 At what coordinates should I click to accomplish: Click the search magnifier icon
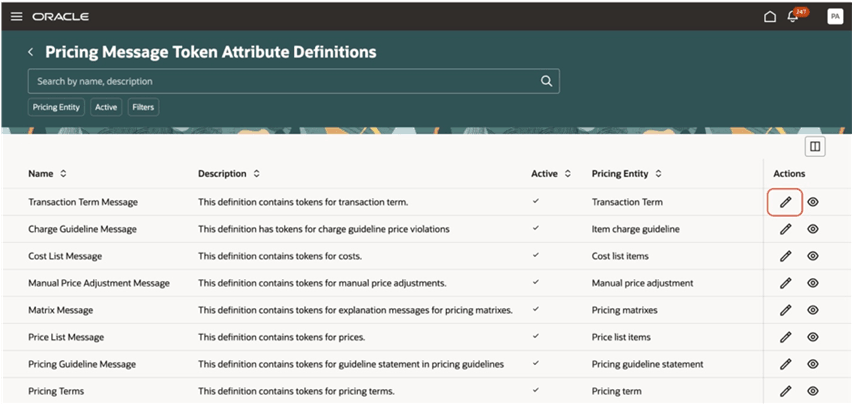coord(546,81)
